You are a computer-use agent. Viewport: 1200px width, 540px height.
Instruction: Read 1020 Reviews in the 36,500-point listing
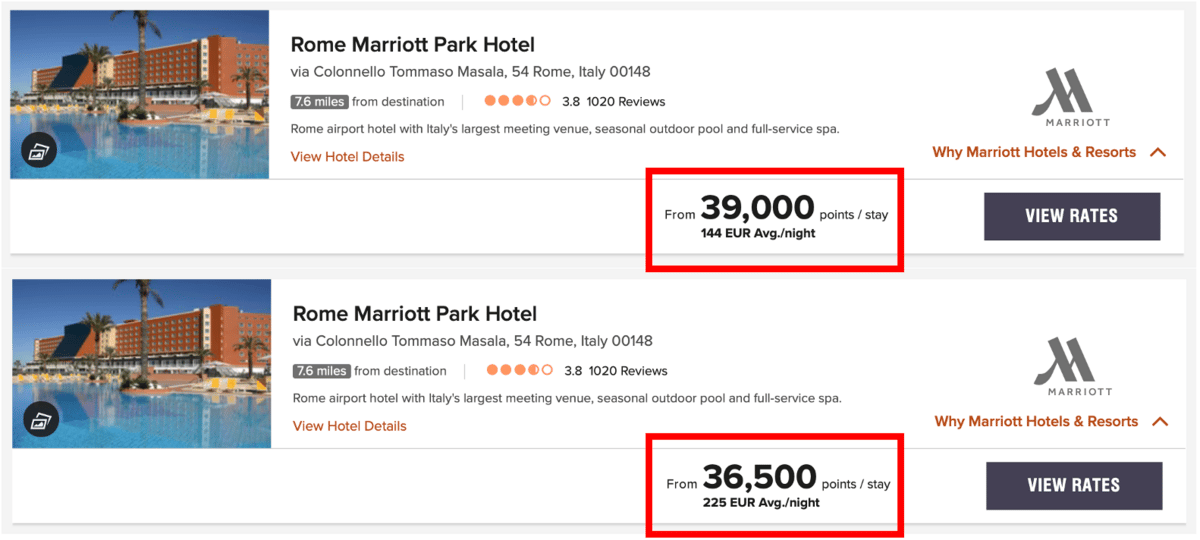pyautogui.click(x=627, y=371)
